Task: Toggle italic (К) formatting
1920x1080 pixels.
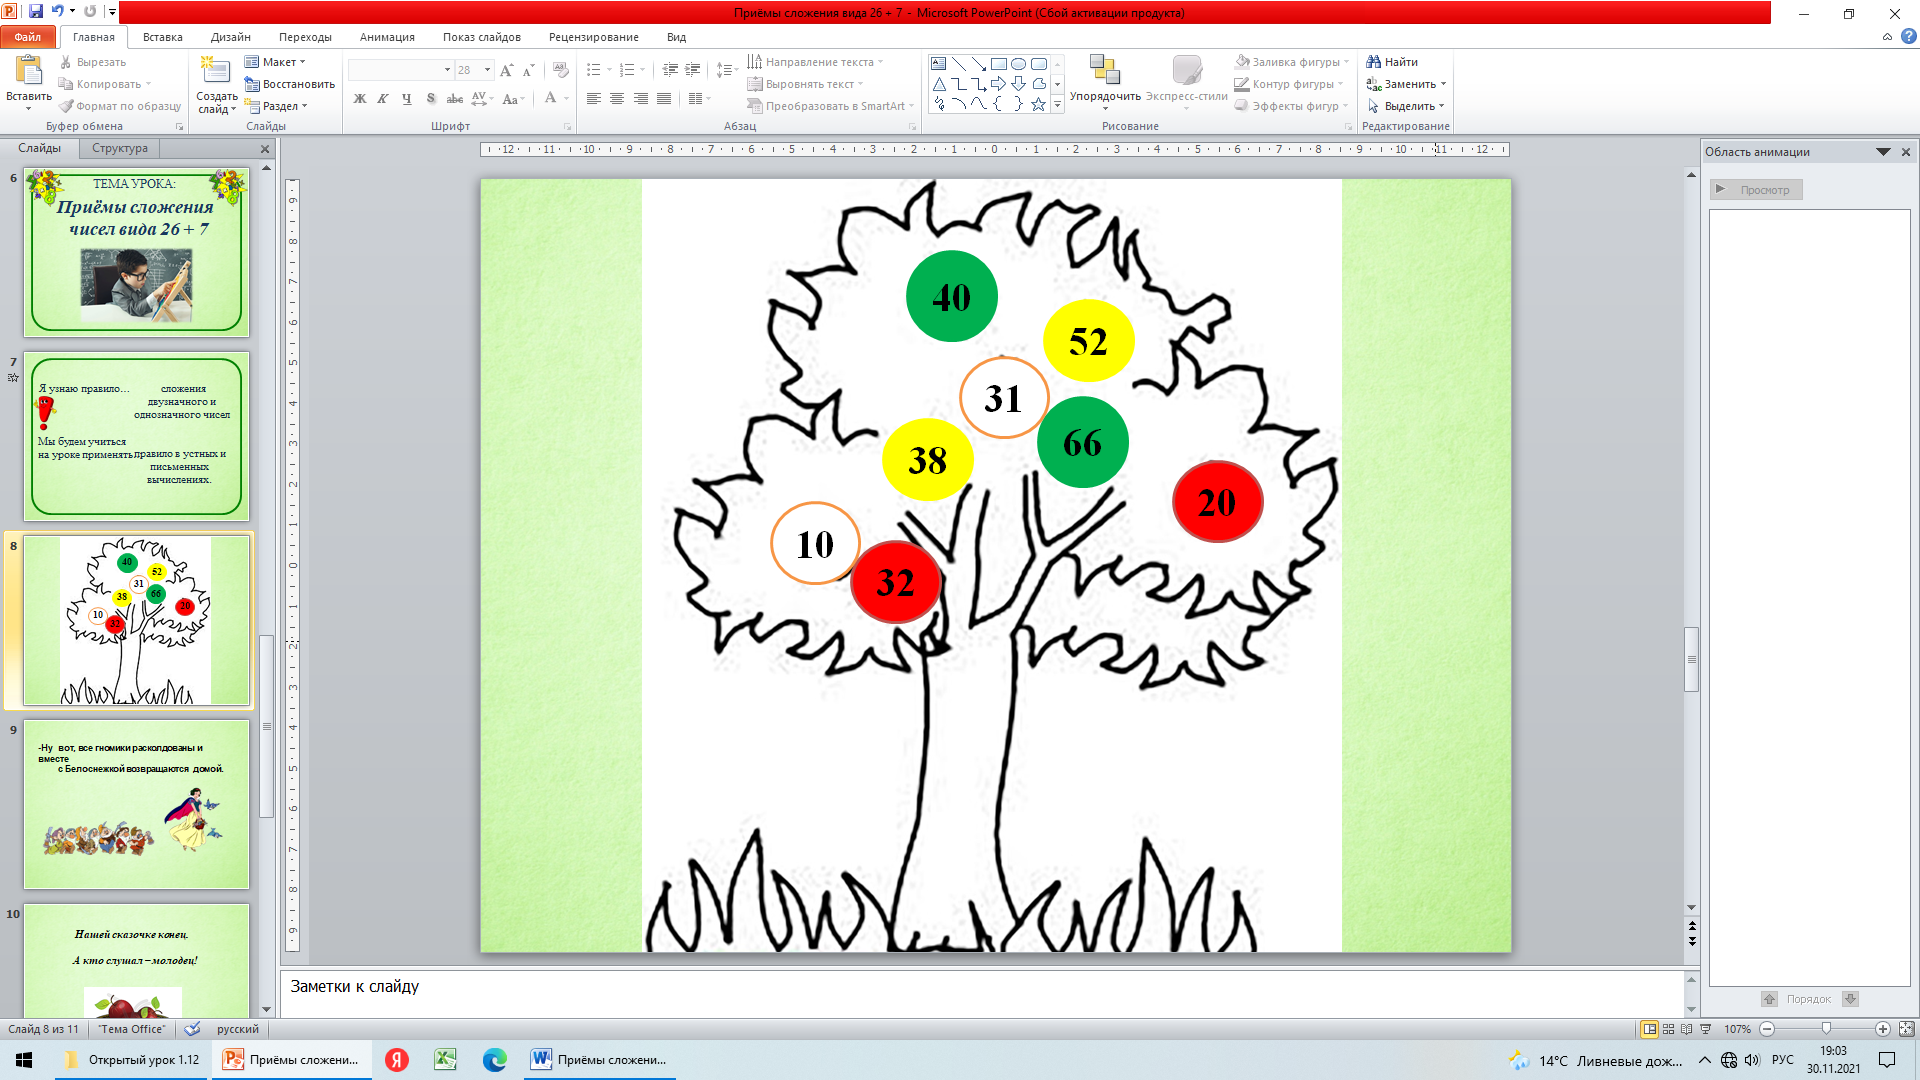Action: [383, 99]
